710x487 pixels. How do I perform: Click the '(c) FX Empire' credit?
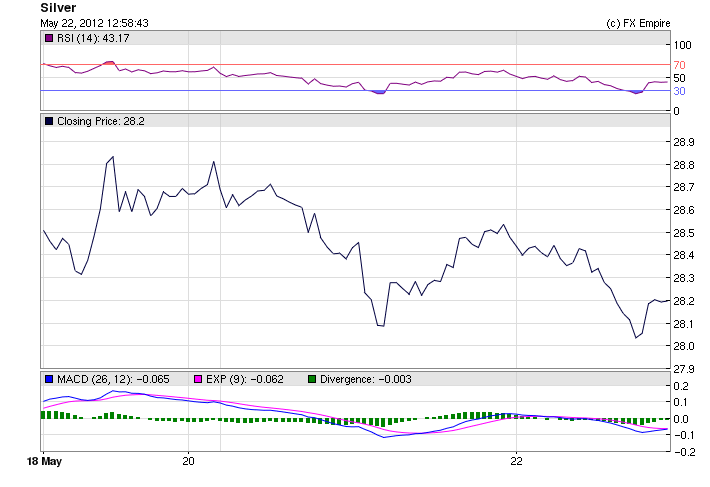click(638, 24)
